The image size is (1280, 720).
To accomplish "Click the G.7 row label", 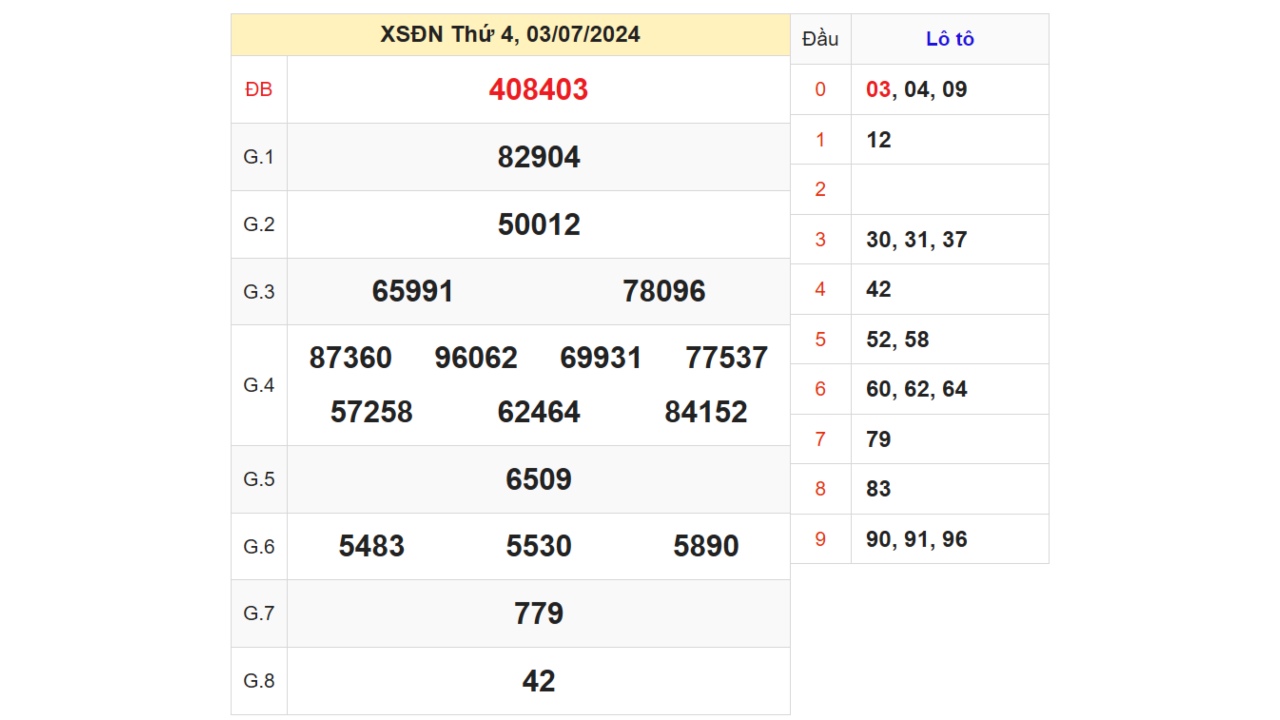I will (259, 613).
